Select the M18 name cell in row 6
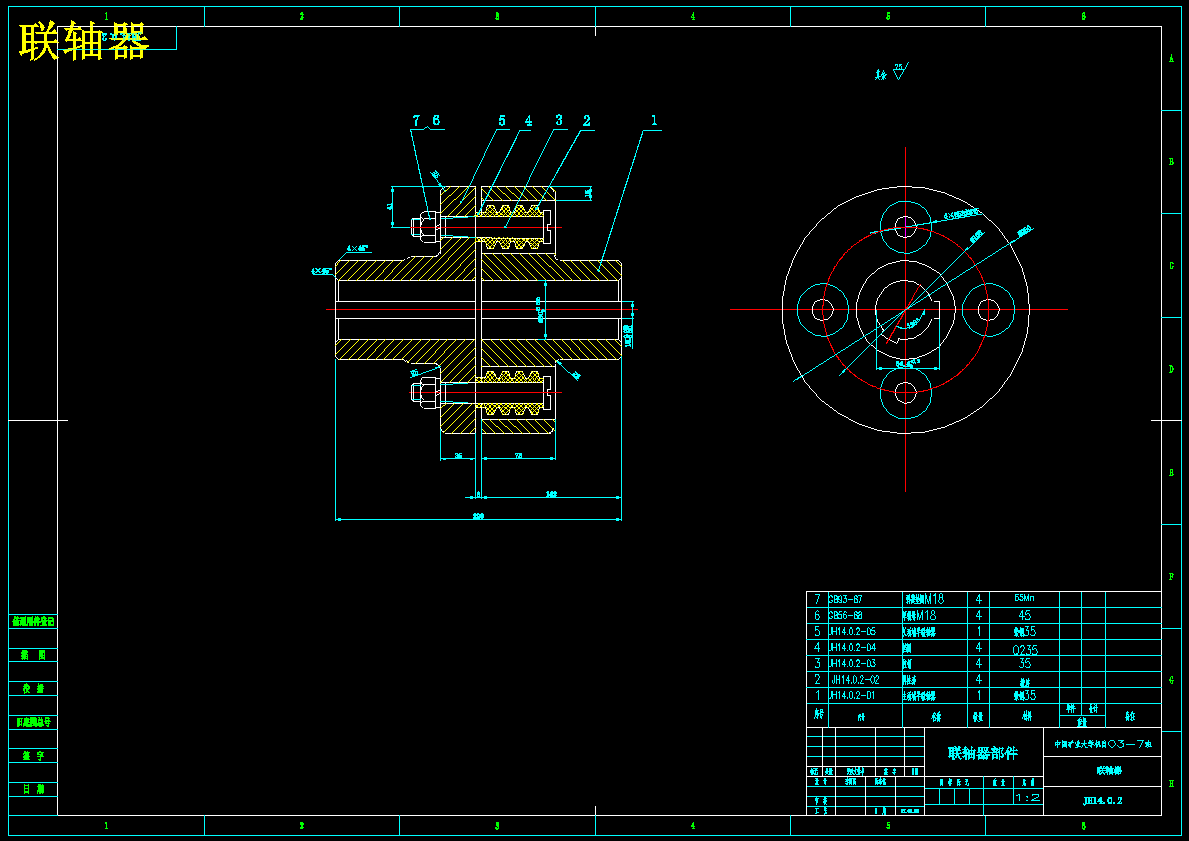Image resolution: width=1189 pixels, height=841 pixels. [920, 615]
